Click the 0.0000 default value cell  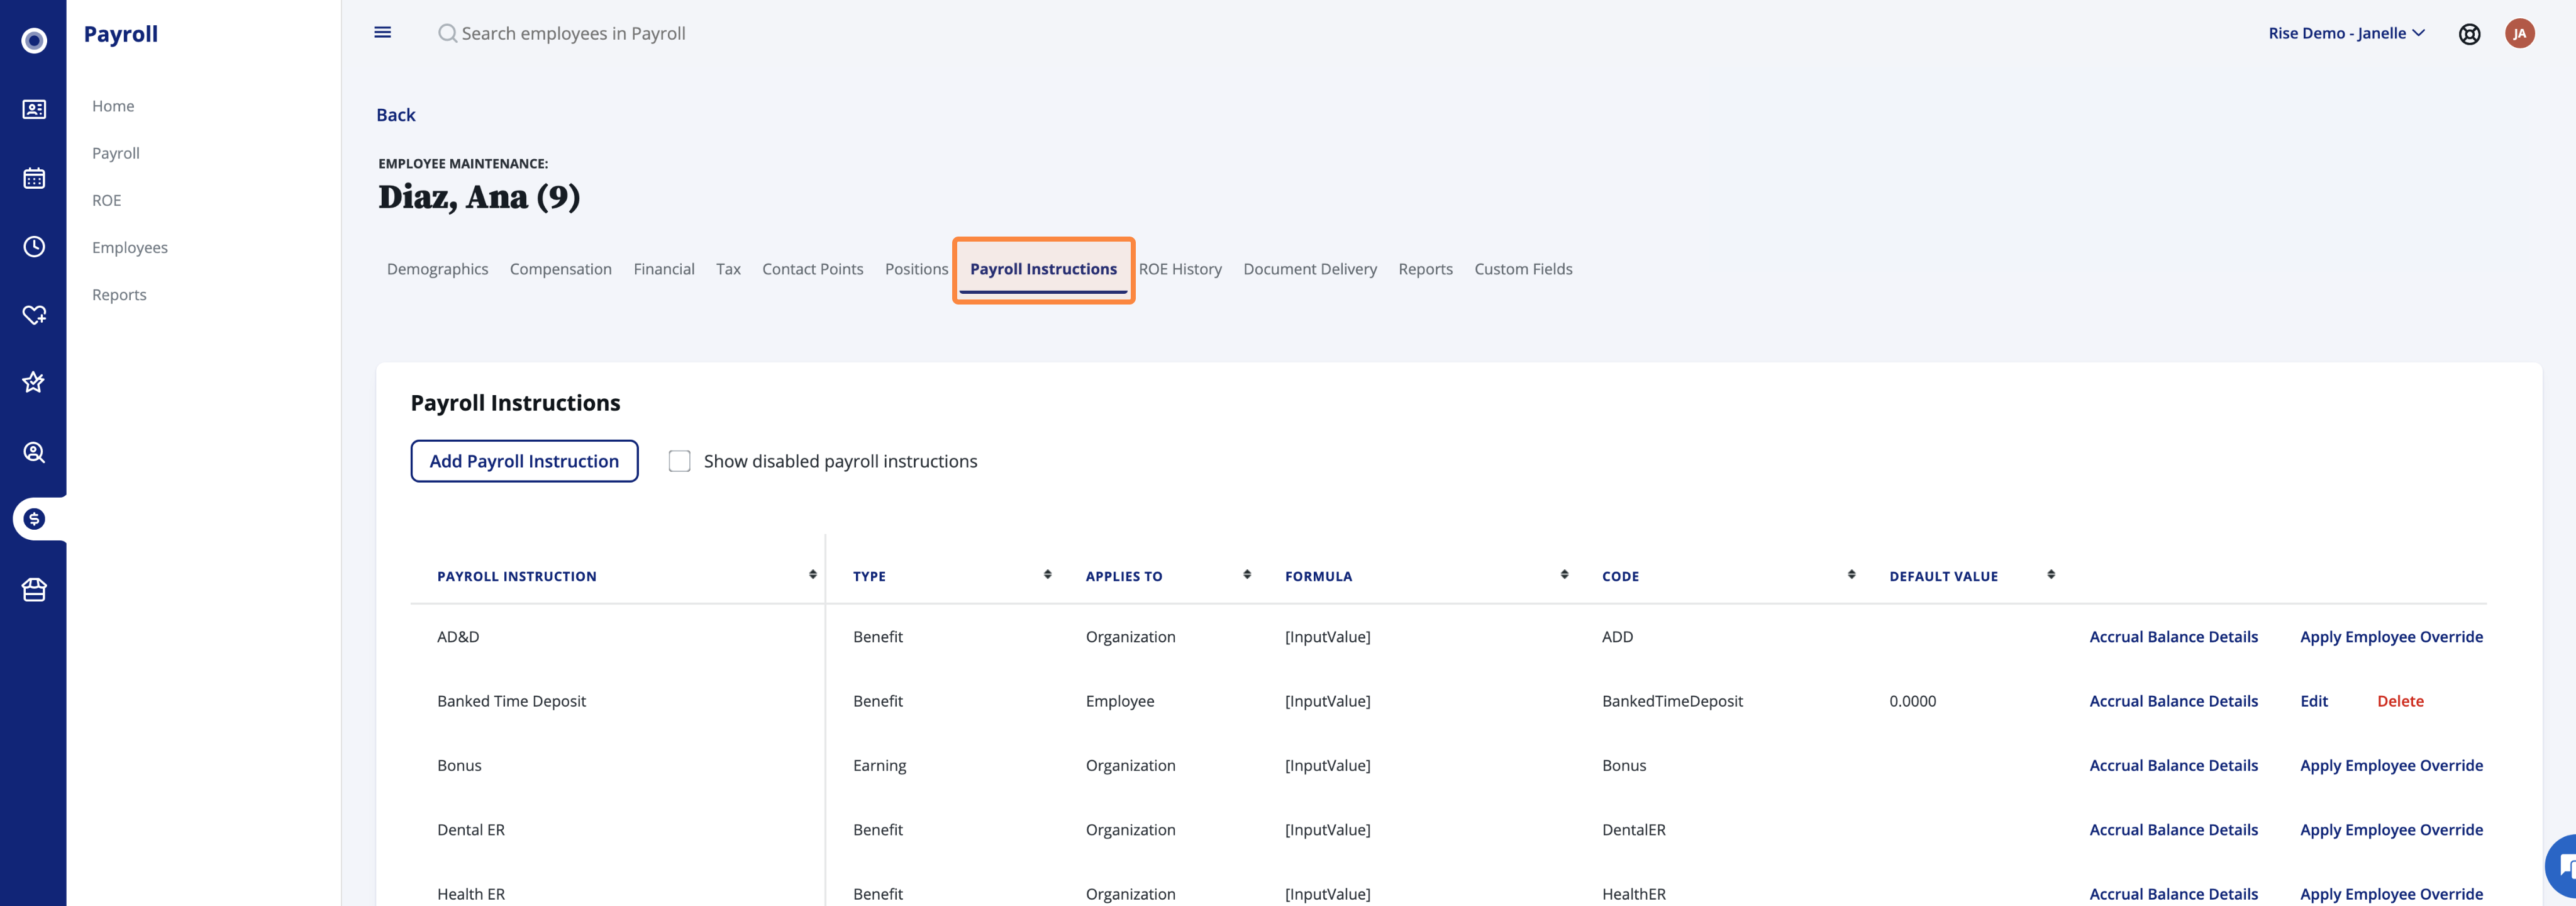coord(1912,701)
